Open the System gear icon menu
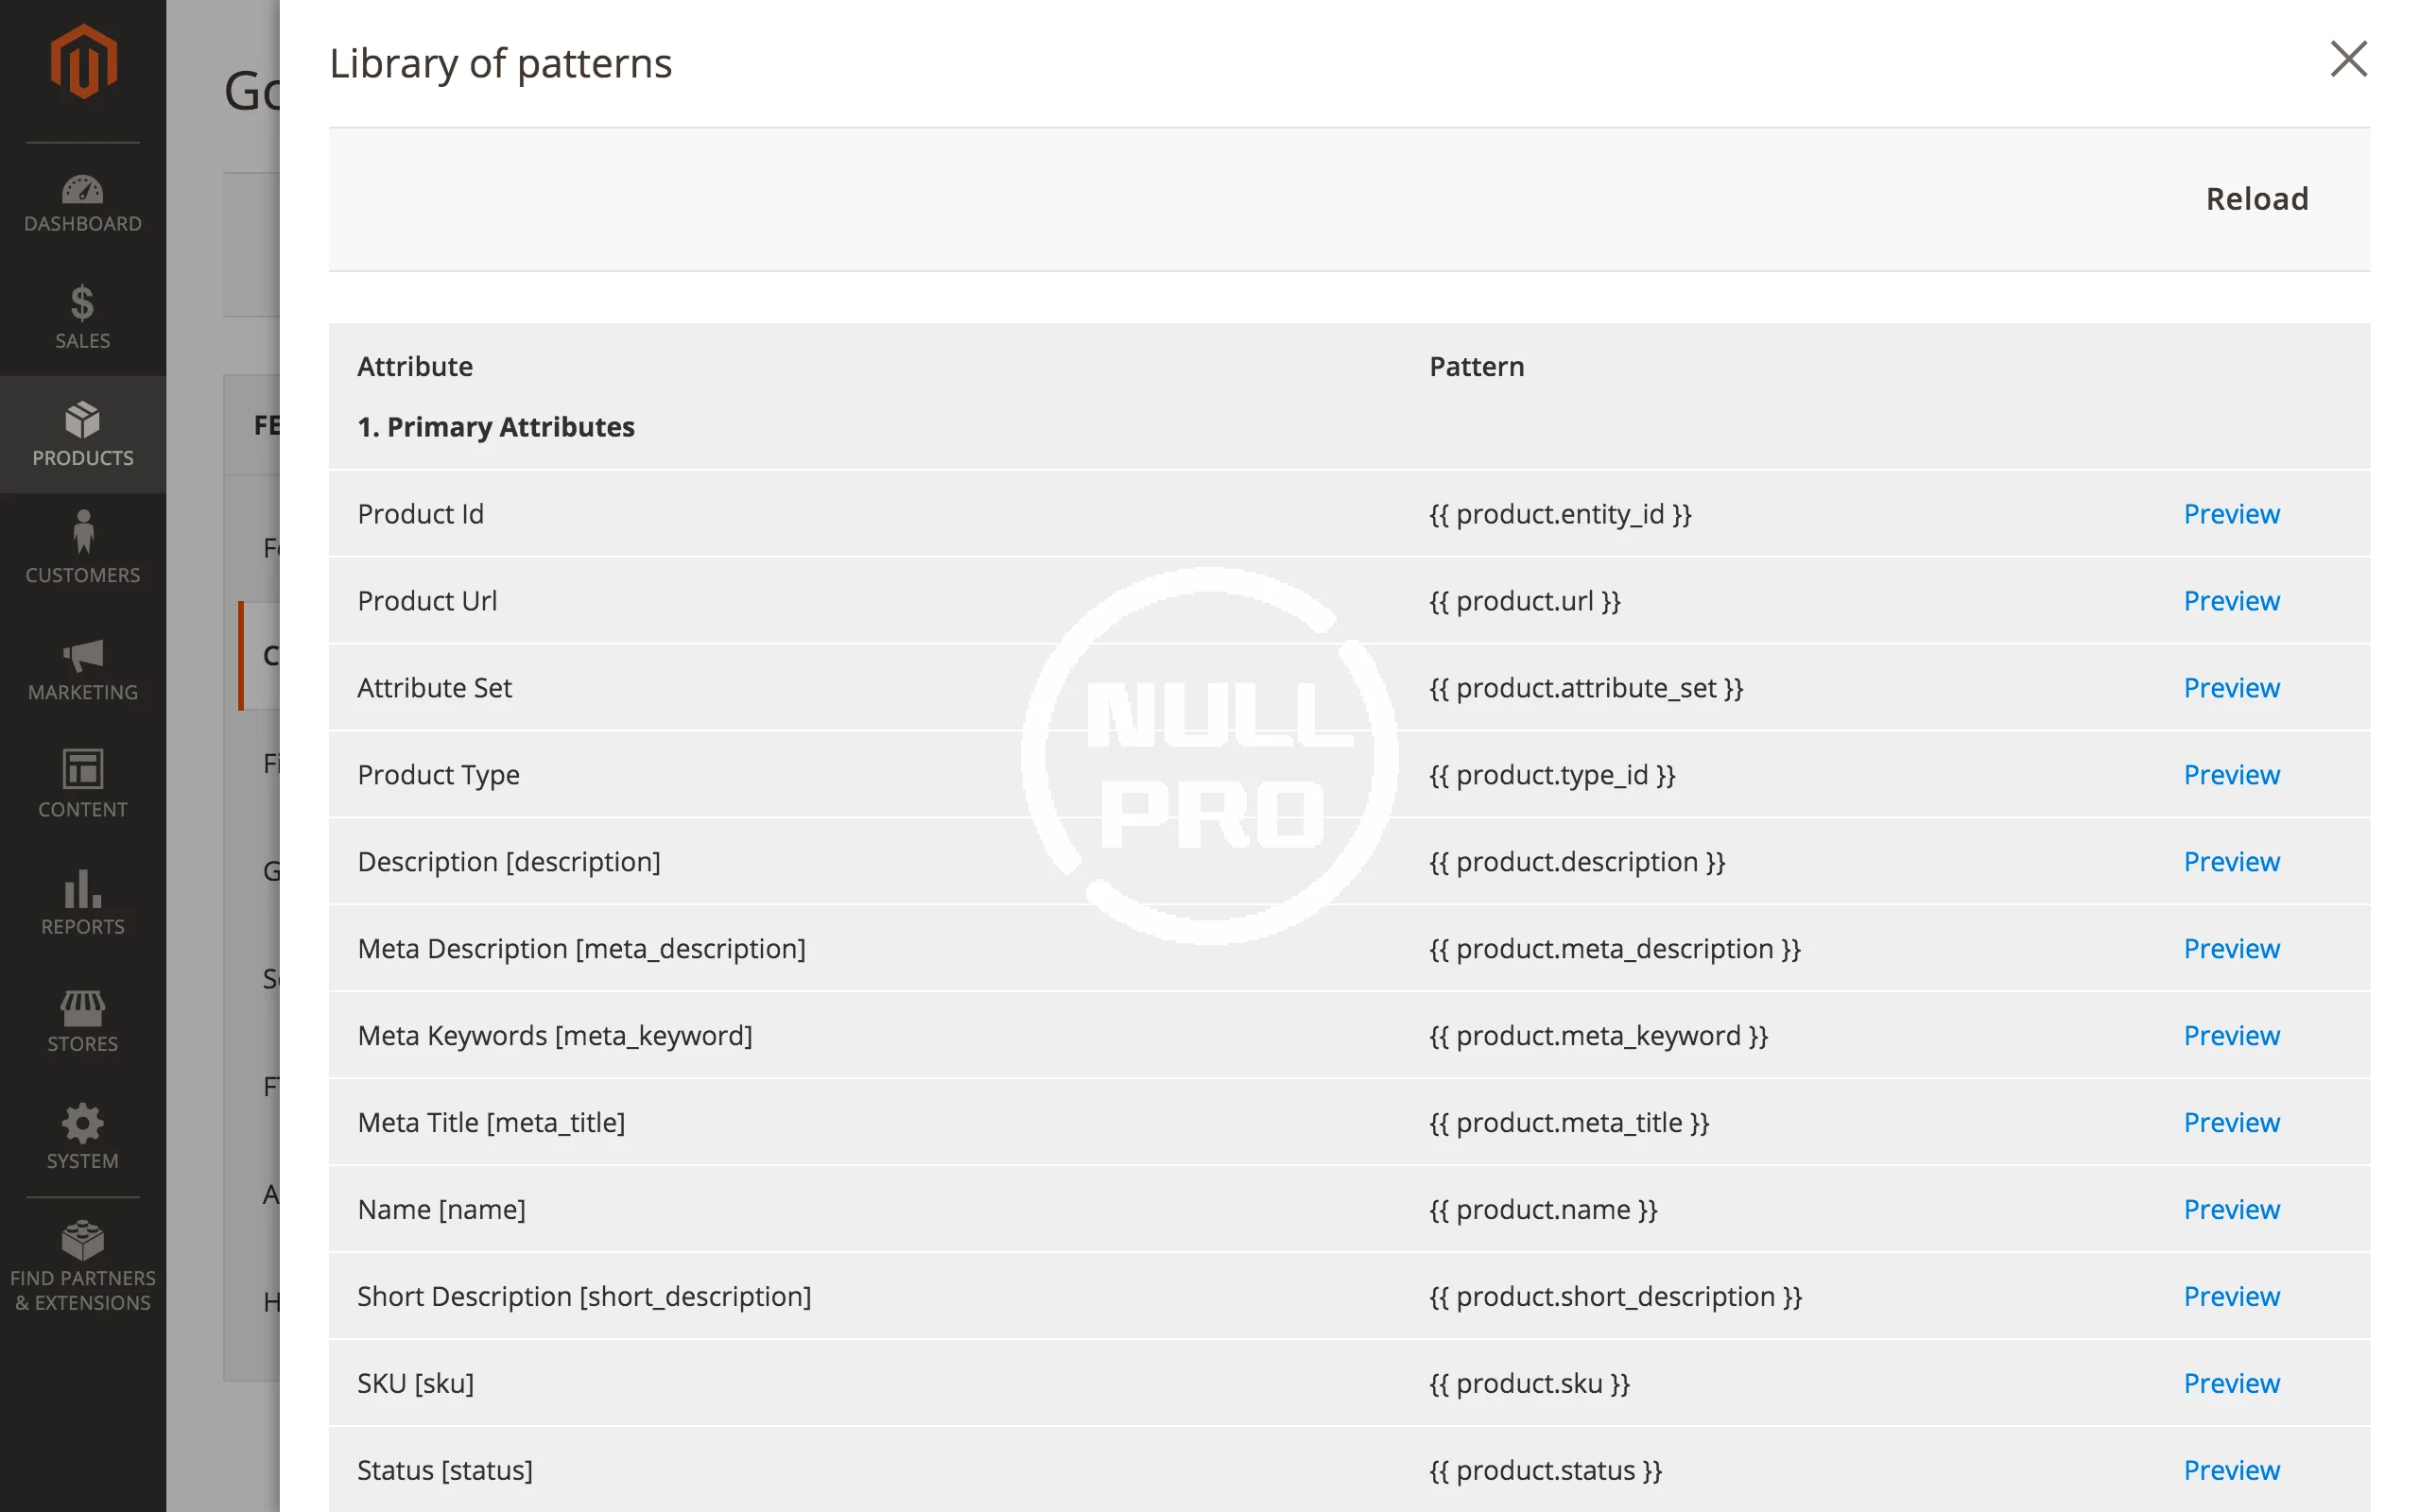The image size is (2420, 1512). coord(83,1124)
